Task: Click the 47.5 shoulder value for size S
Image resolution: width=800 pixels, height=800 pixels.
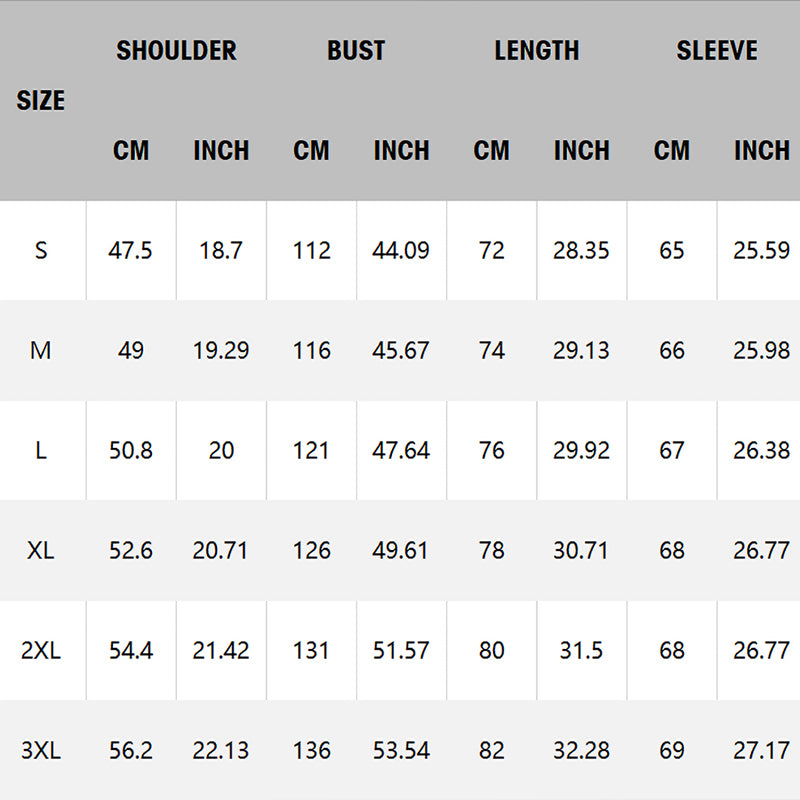Action: click(131, 250)
